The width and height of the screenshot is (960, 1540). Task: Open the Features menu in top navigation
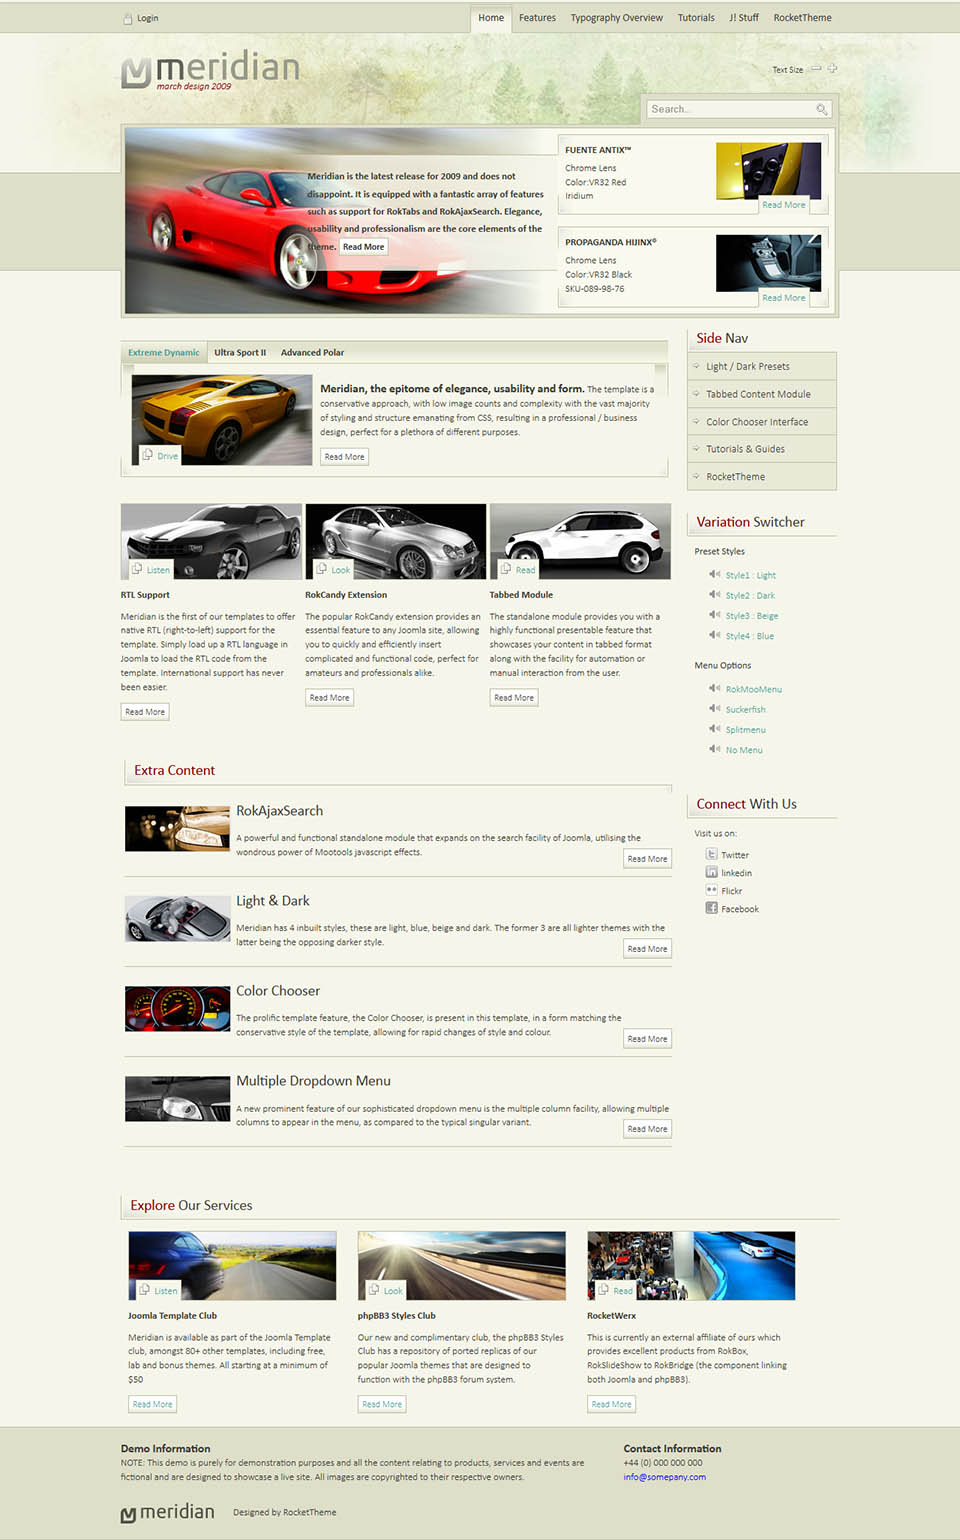(537, 18)
